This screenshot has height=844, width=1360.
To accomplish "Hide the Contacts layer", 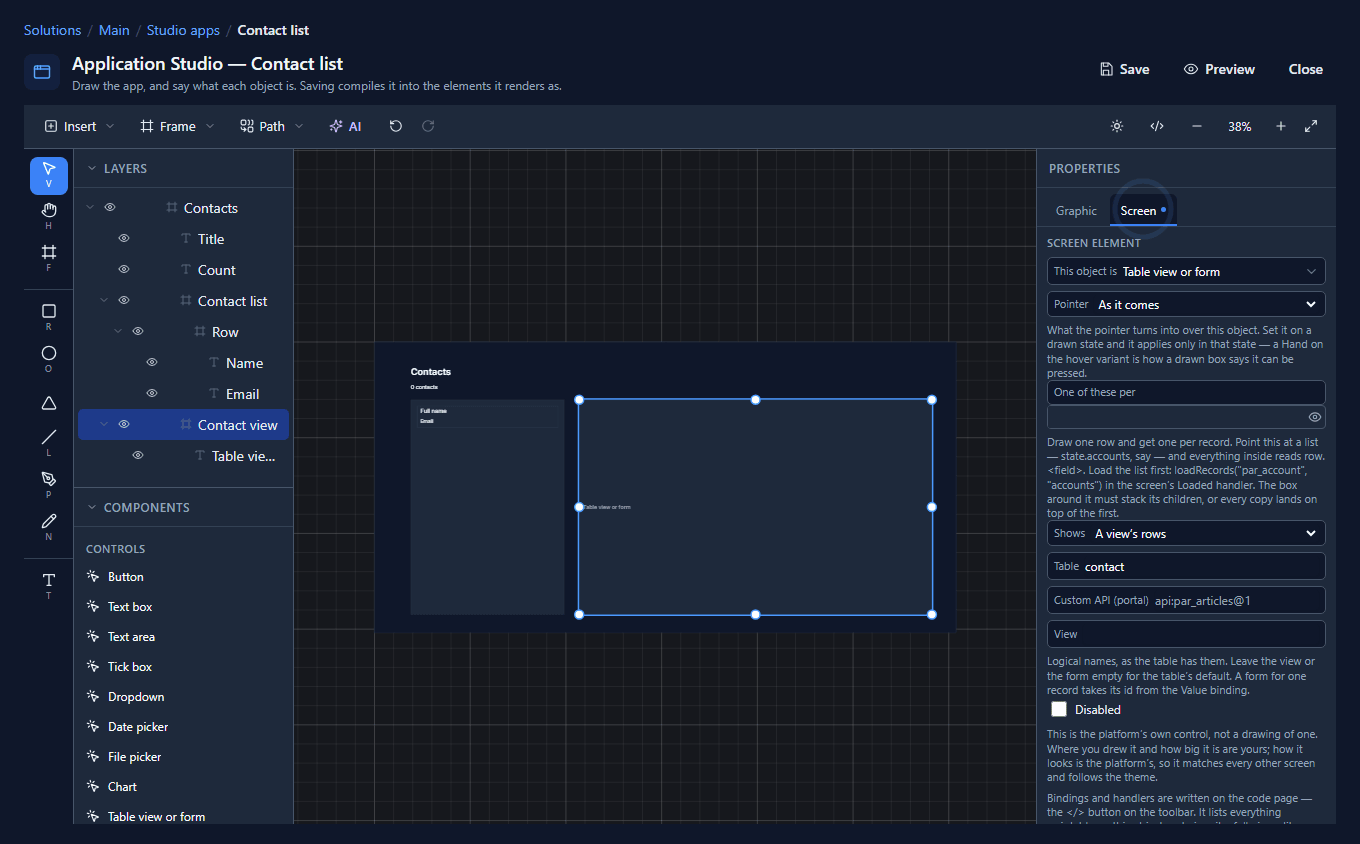I will click(110, 208).
